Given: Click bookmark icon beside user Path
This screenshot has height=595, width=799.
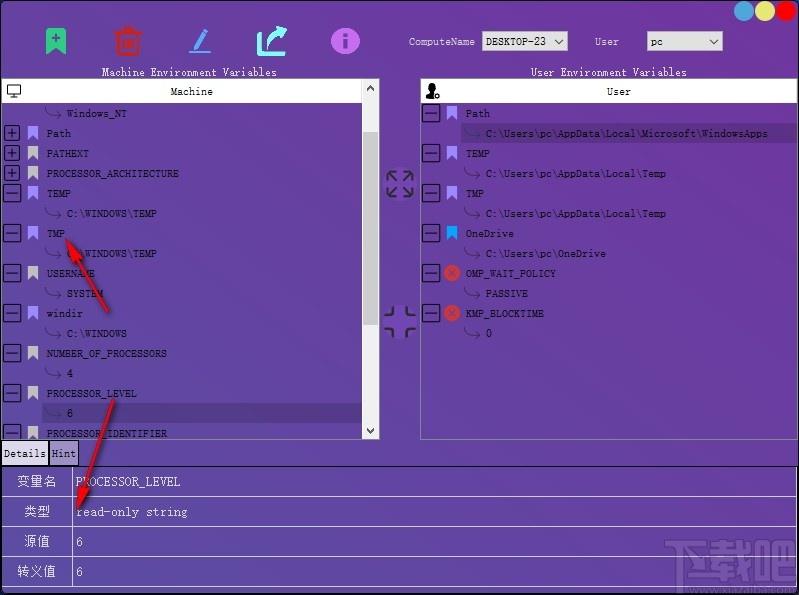Looking at the screenshot, I should click(452, 113).
